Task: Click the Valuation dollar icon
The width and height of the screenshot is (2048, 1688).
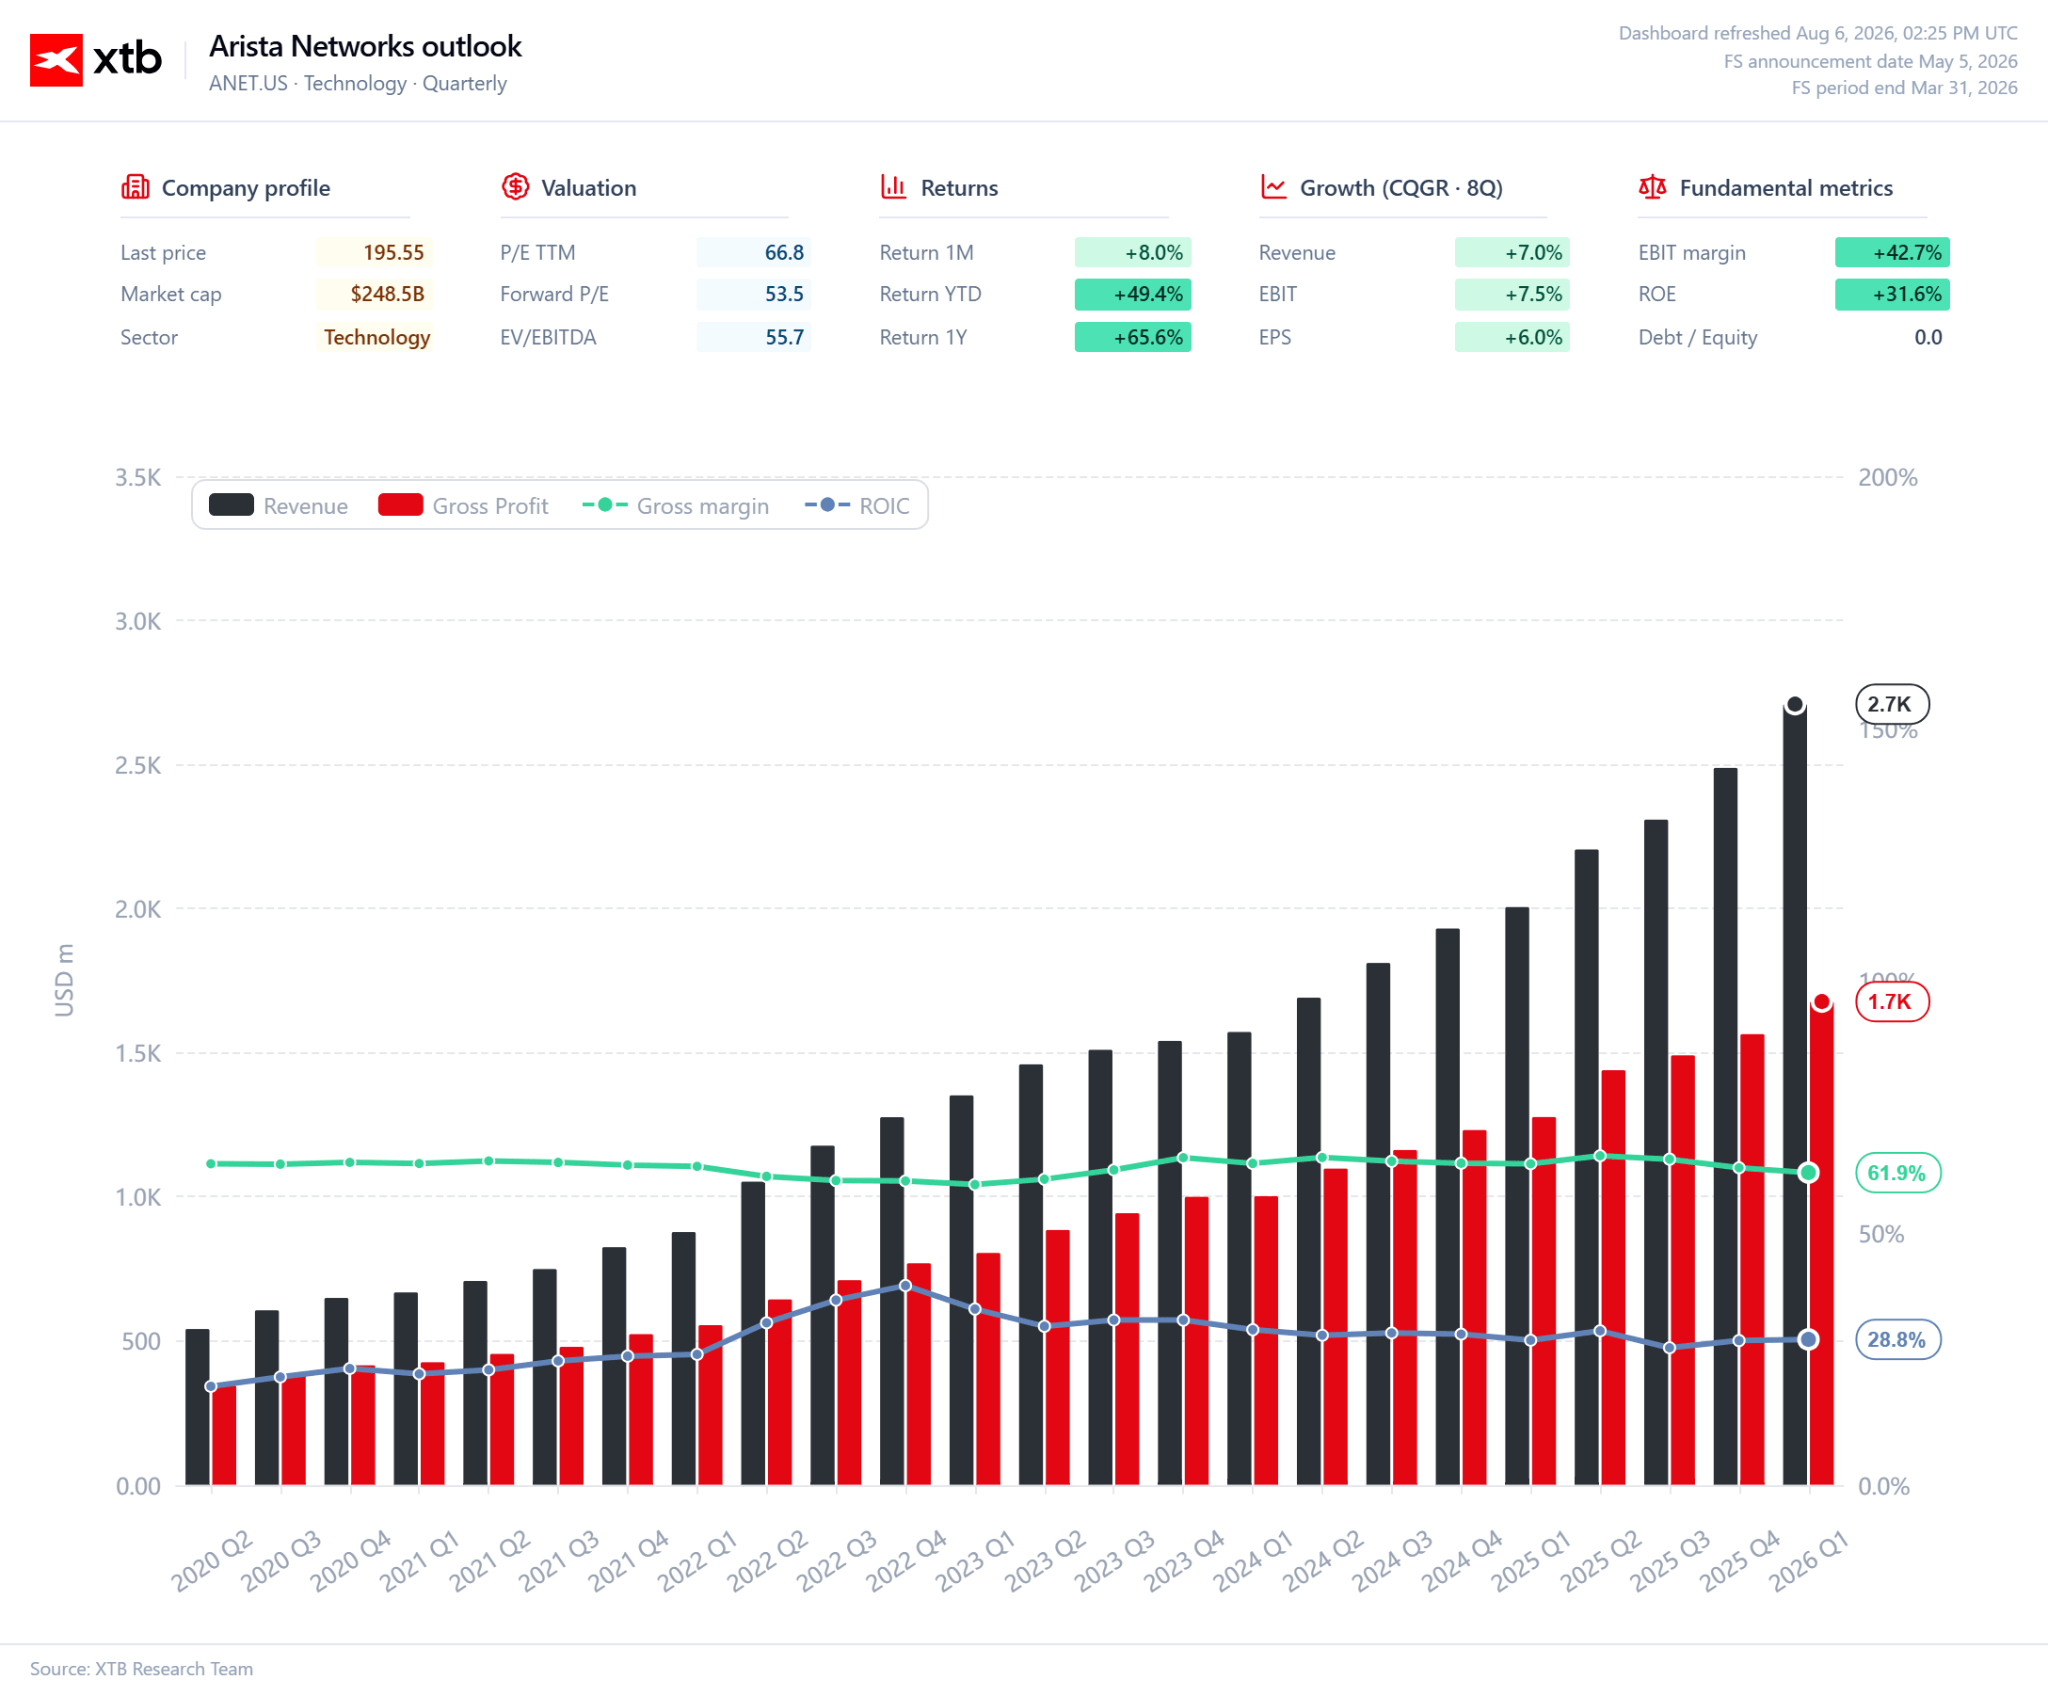Action: coord(515,187)
